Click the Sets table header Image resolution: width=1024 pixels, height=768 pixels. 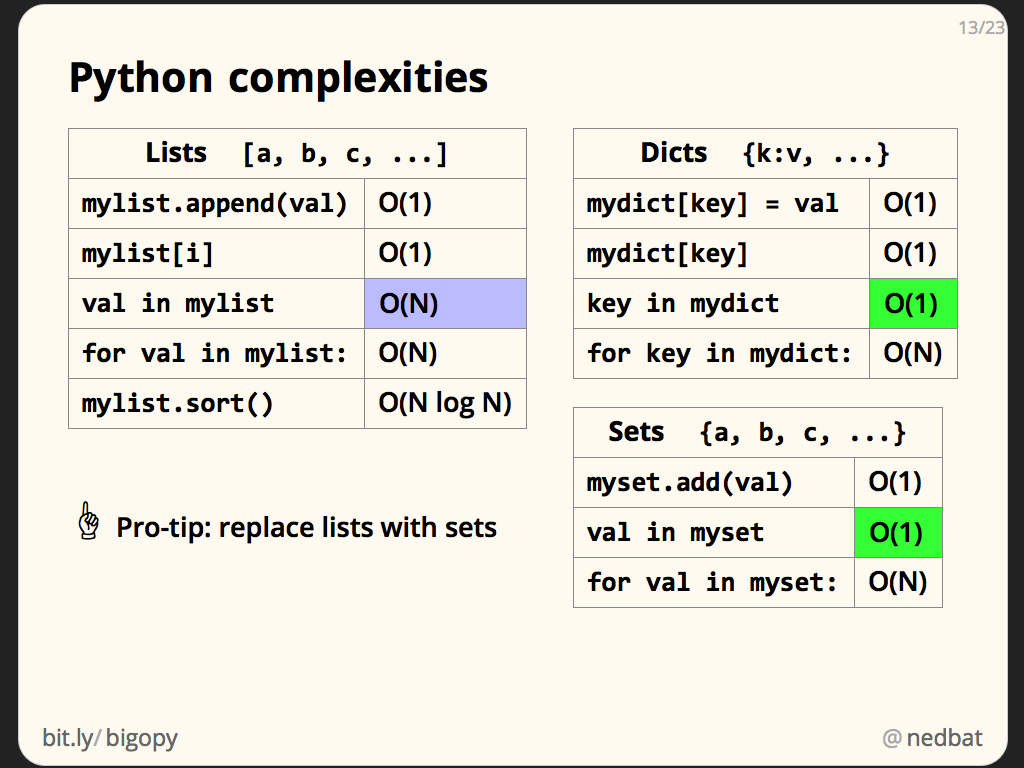pyautogui.click(x=757, y=433)
